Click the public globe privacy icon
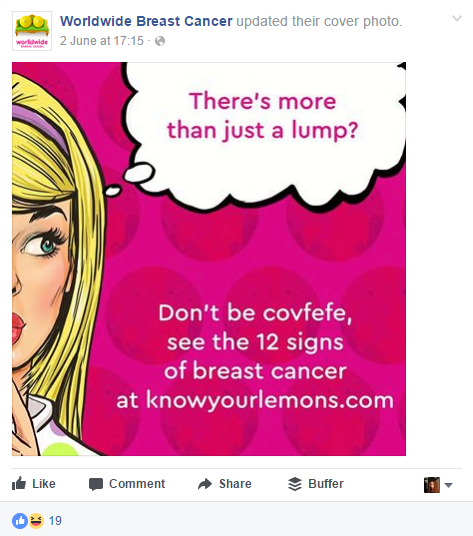 point(160,41)
